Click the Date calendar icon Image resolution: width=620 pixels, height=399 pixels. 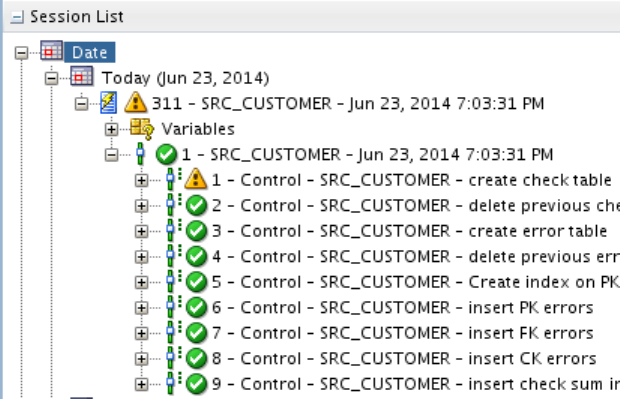(x=51, y=51)
